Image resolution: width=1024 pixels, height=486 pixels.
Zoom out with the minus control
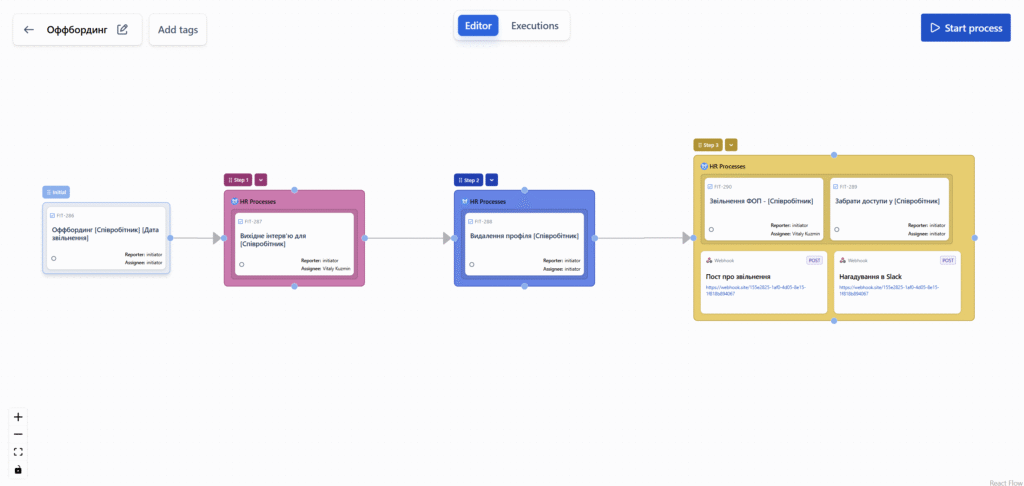(x=18, y=434)
